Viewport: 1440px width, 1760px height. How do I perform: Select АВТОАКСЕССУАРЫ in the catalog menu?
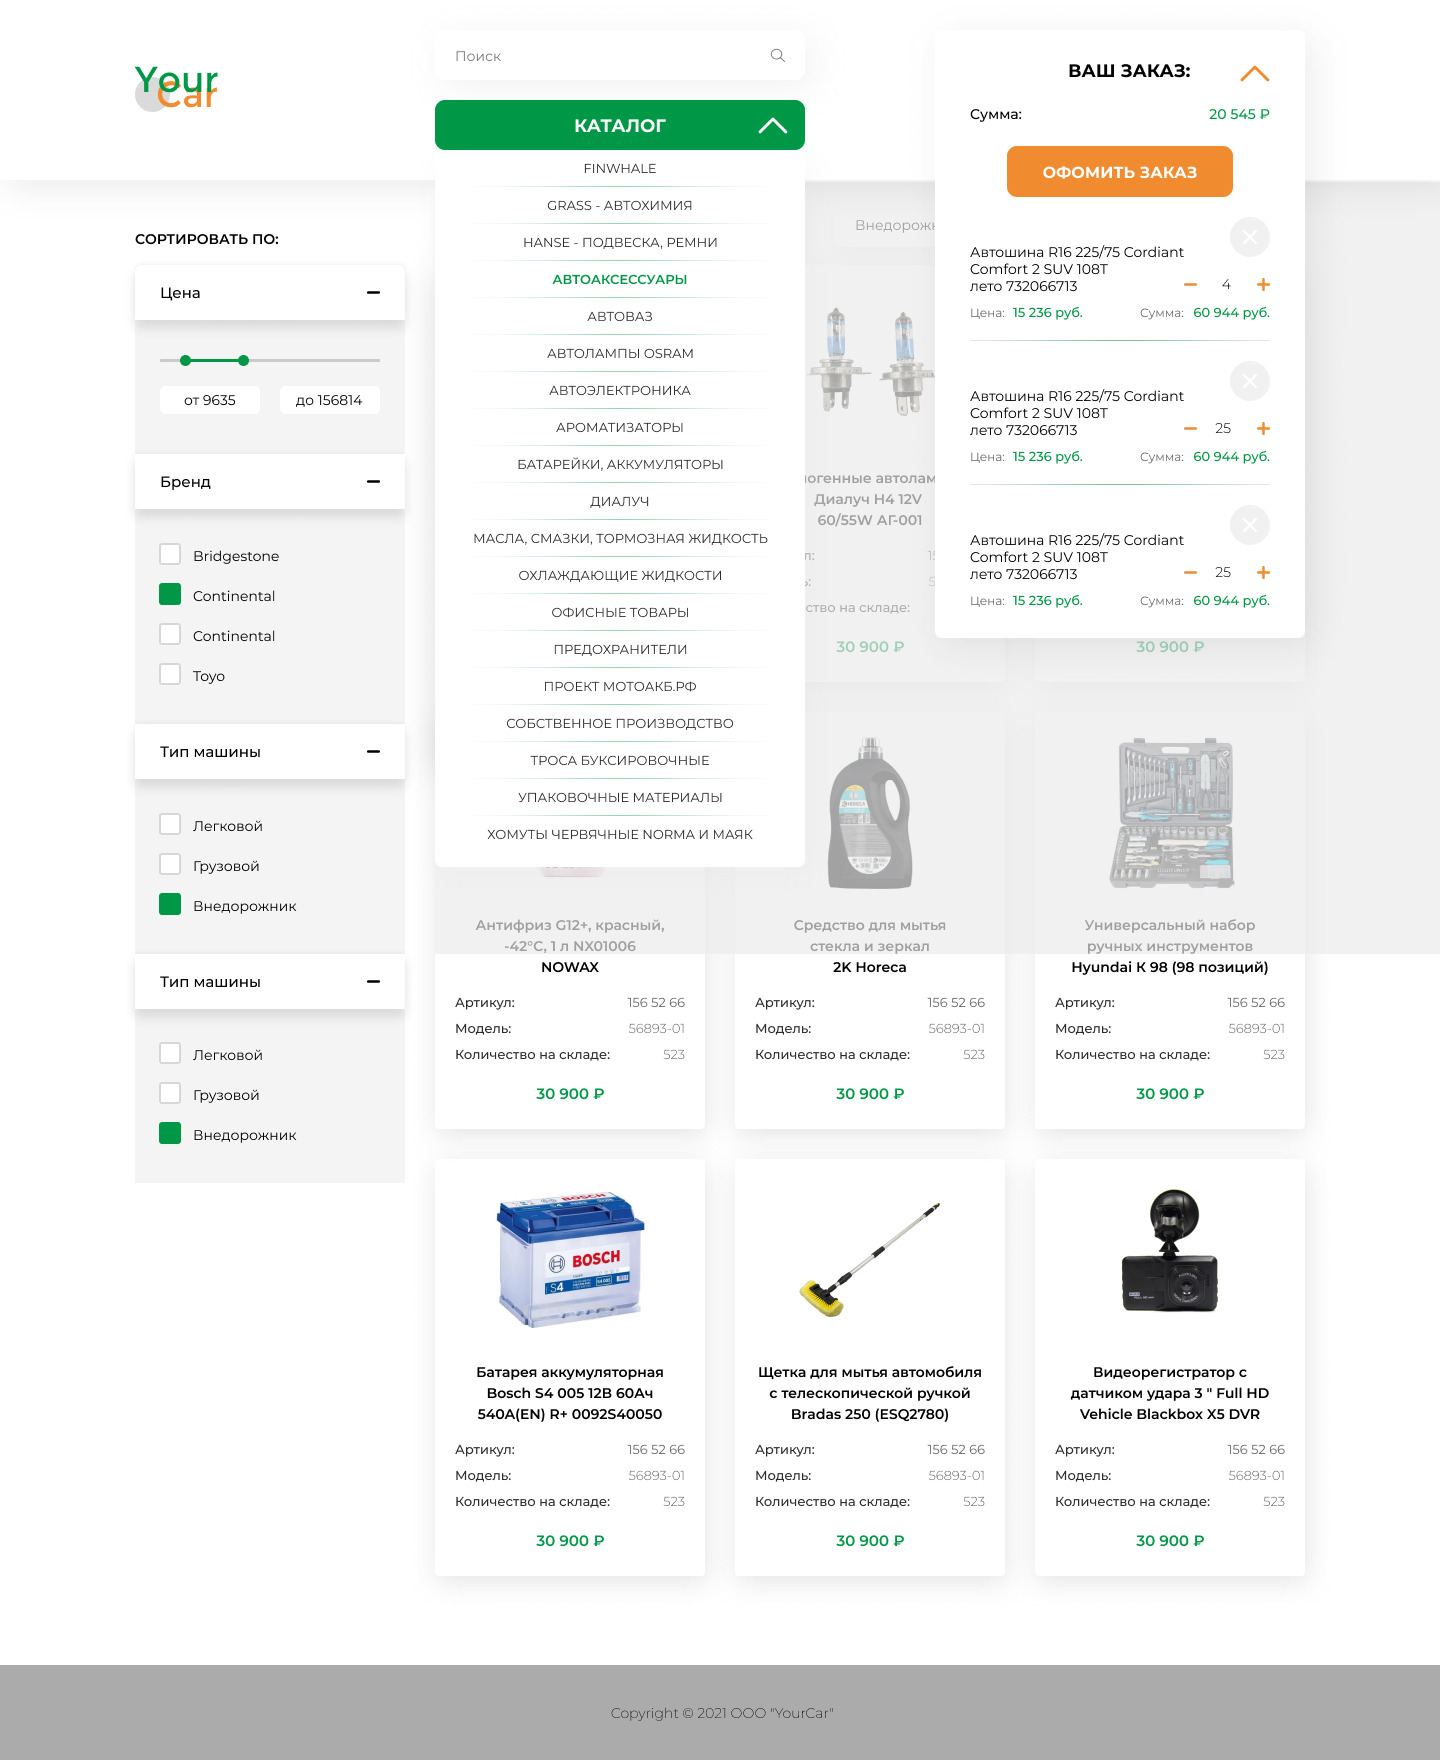pos(620,279)
